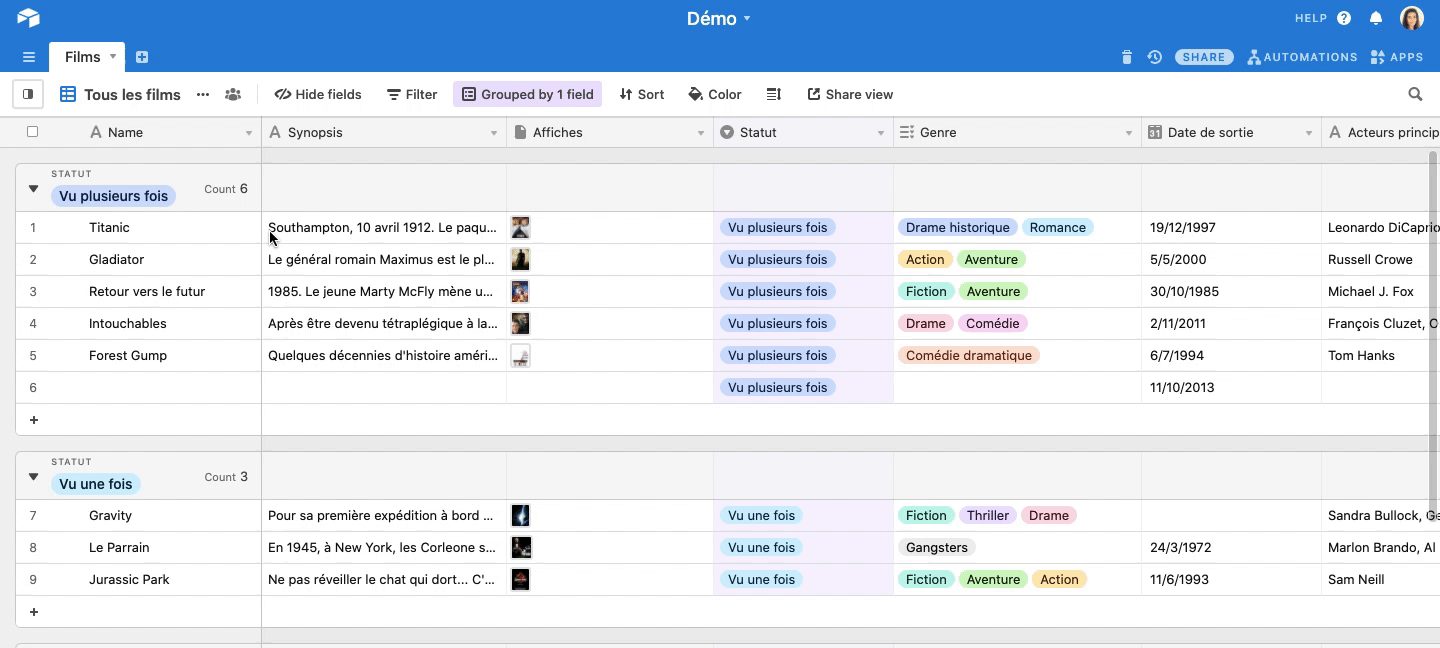Select the date 11/10/2013 cell
1440x648 pixels.
tap(1231, 388)
